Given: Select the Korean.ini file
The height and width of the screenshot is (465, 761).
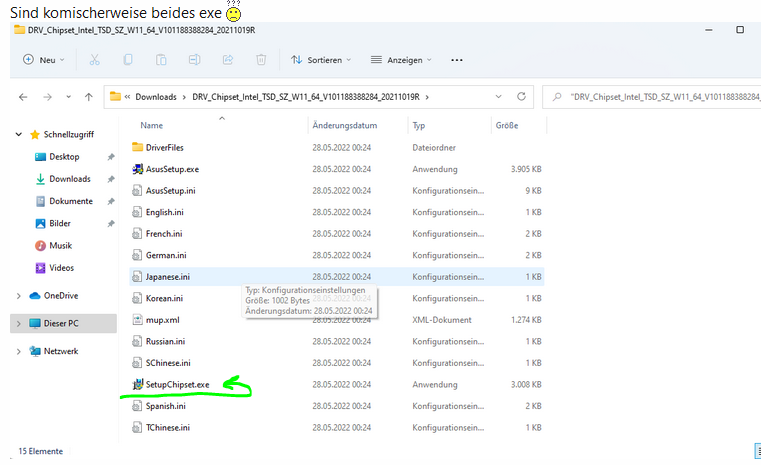Looking at the screenshot, I should tap(164, 299).
